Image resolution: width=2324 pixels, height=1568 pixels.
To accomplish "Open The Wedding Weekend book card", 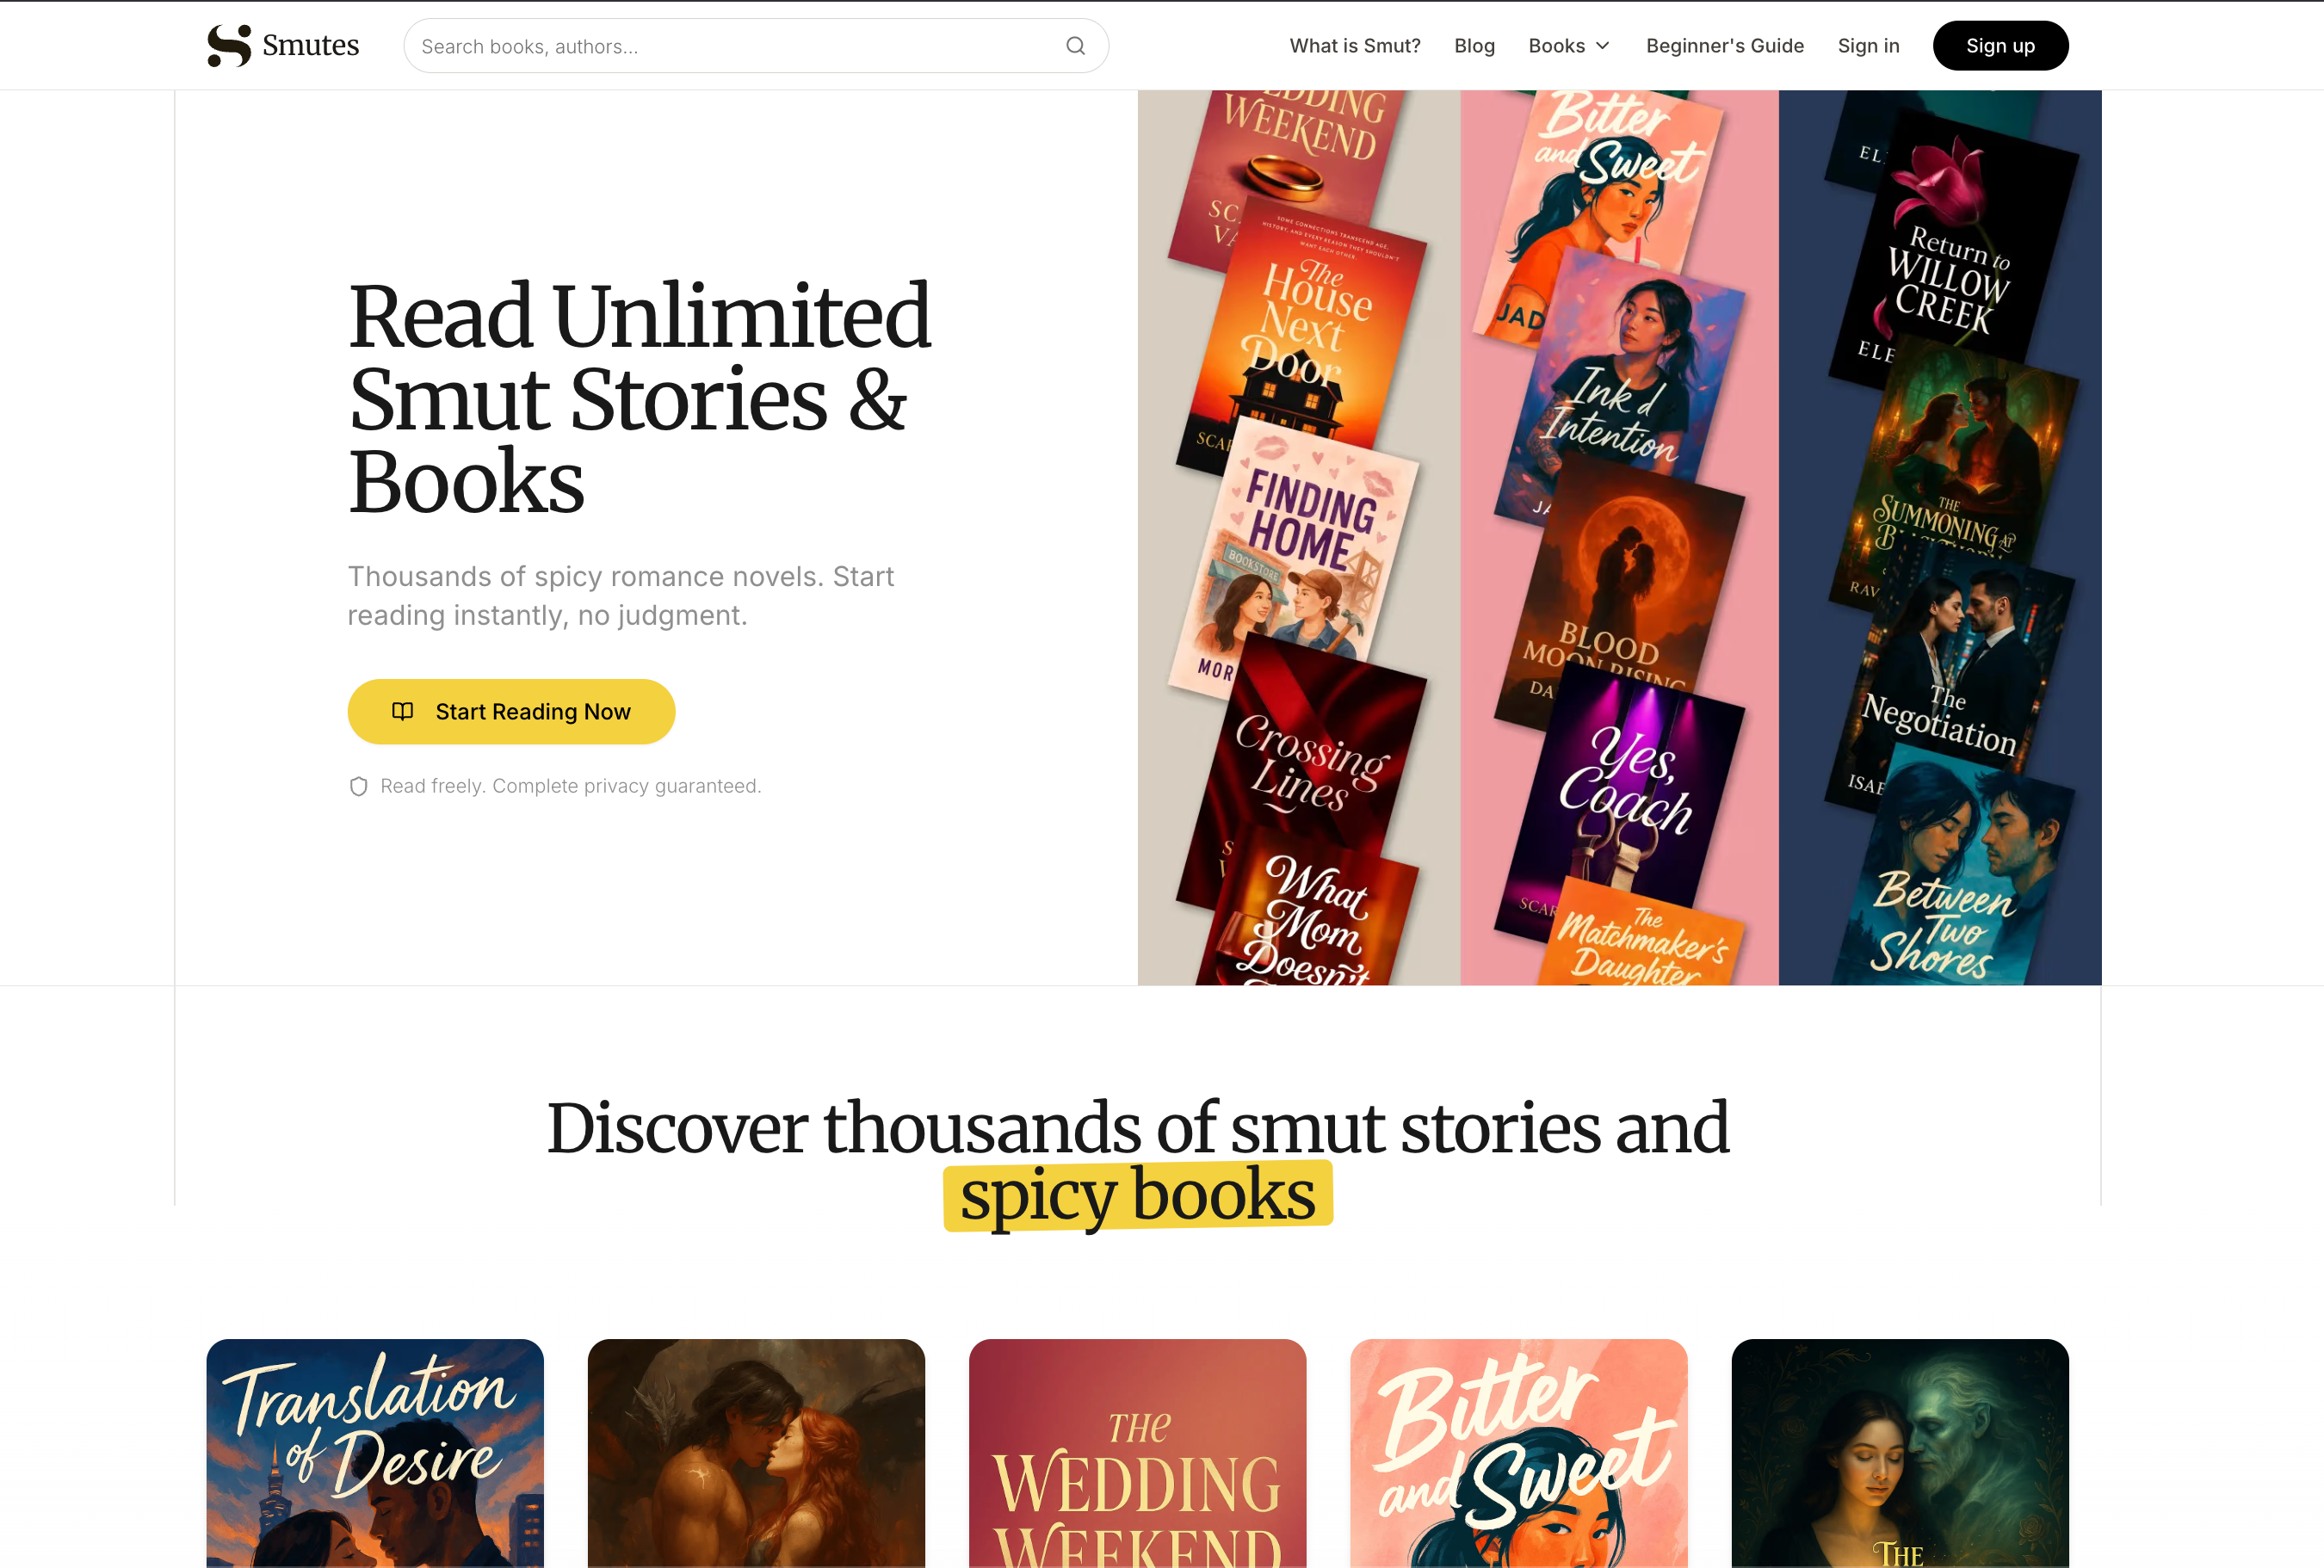I will pos(1137,1453).
